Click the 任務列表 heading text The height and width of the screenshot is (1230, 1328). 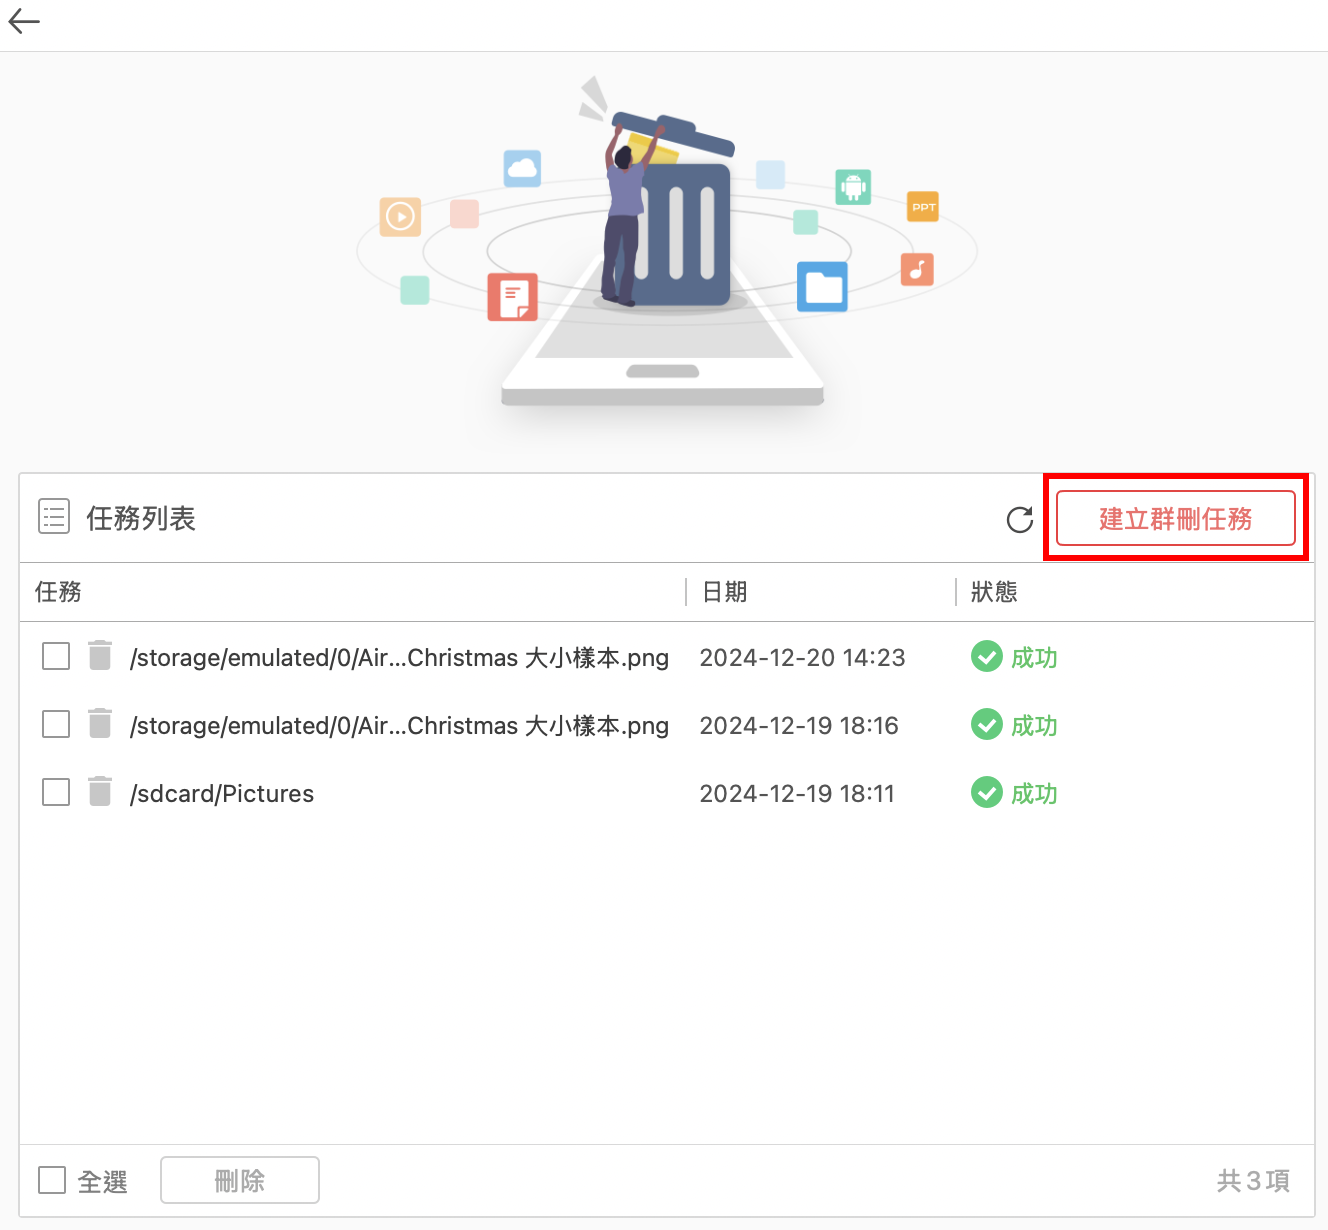click(x=141, y=518)
